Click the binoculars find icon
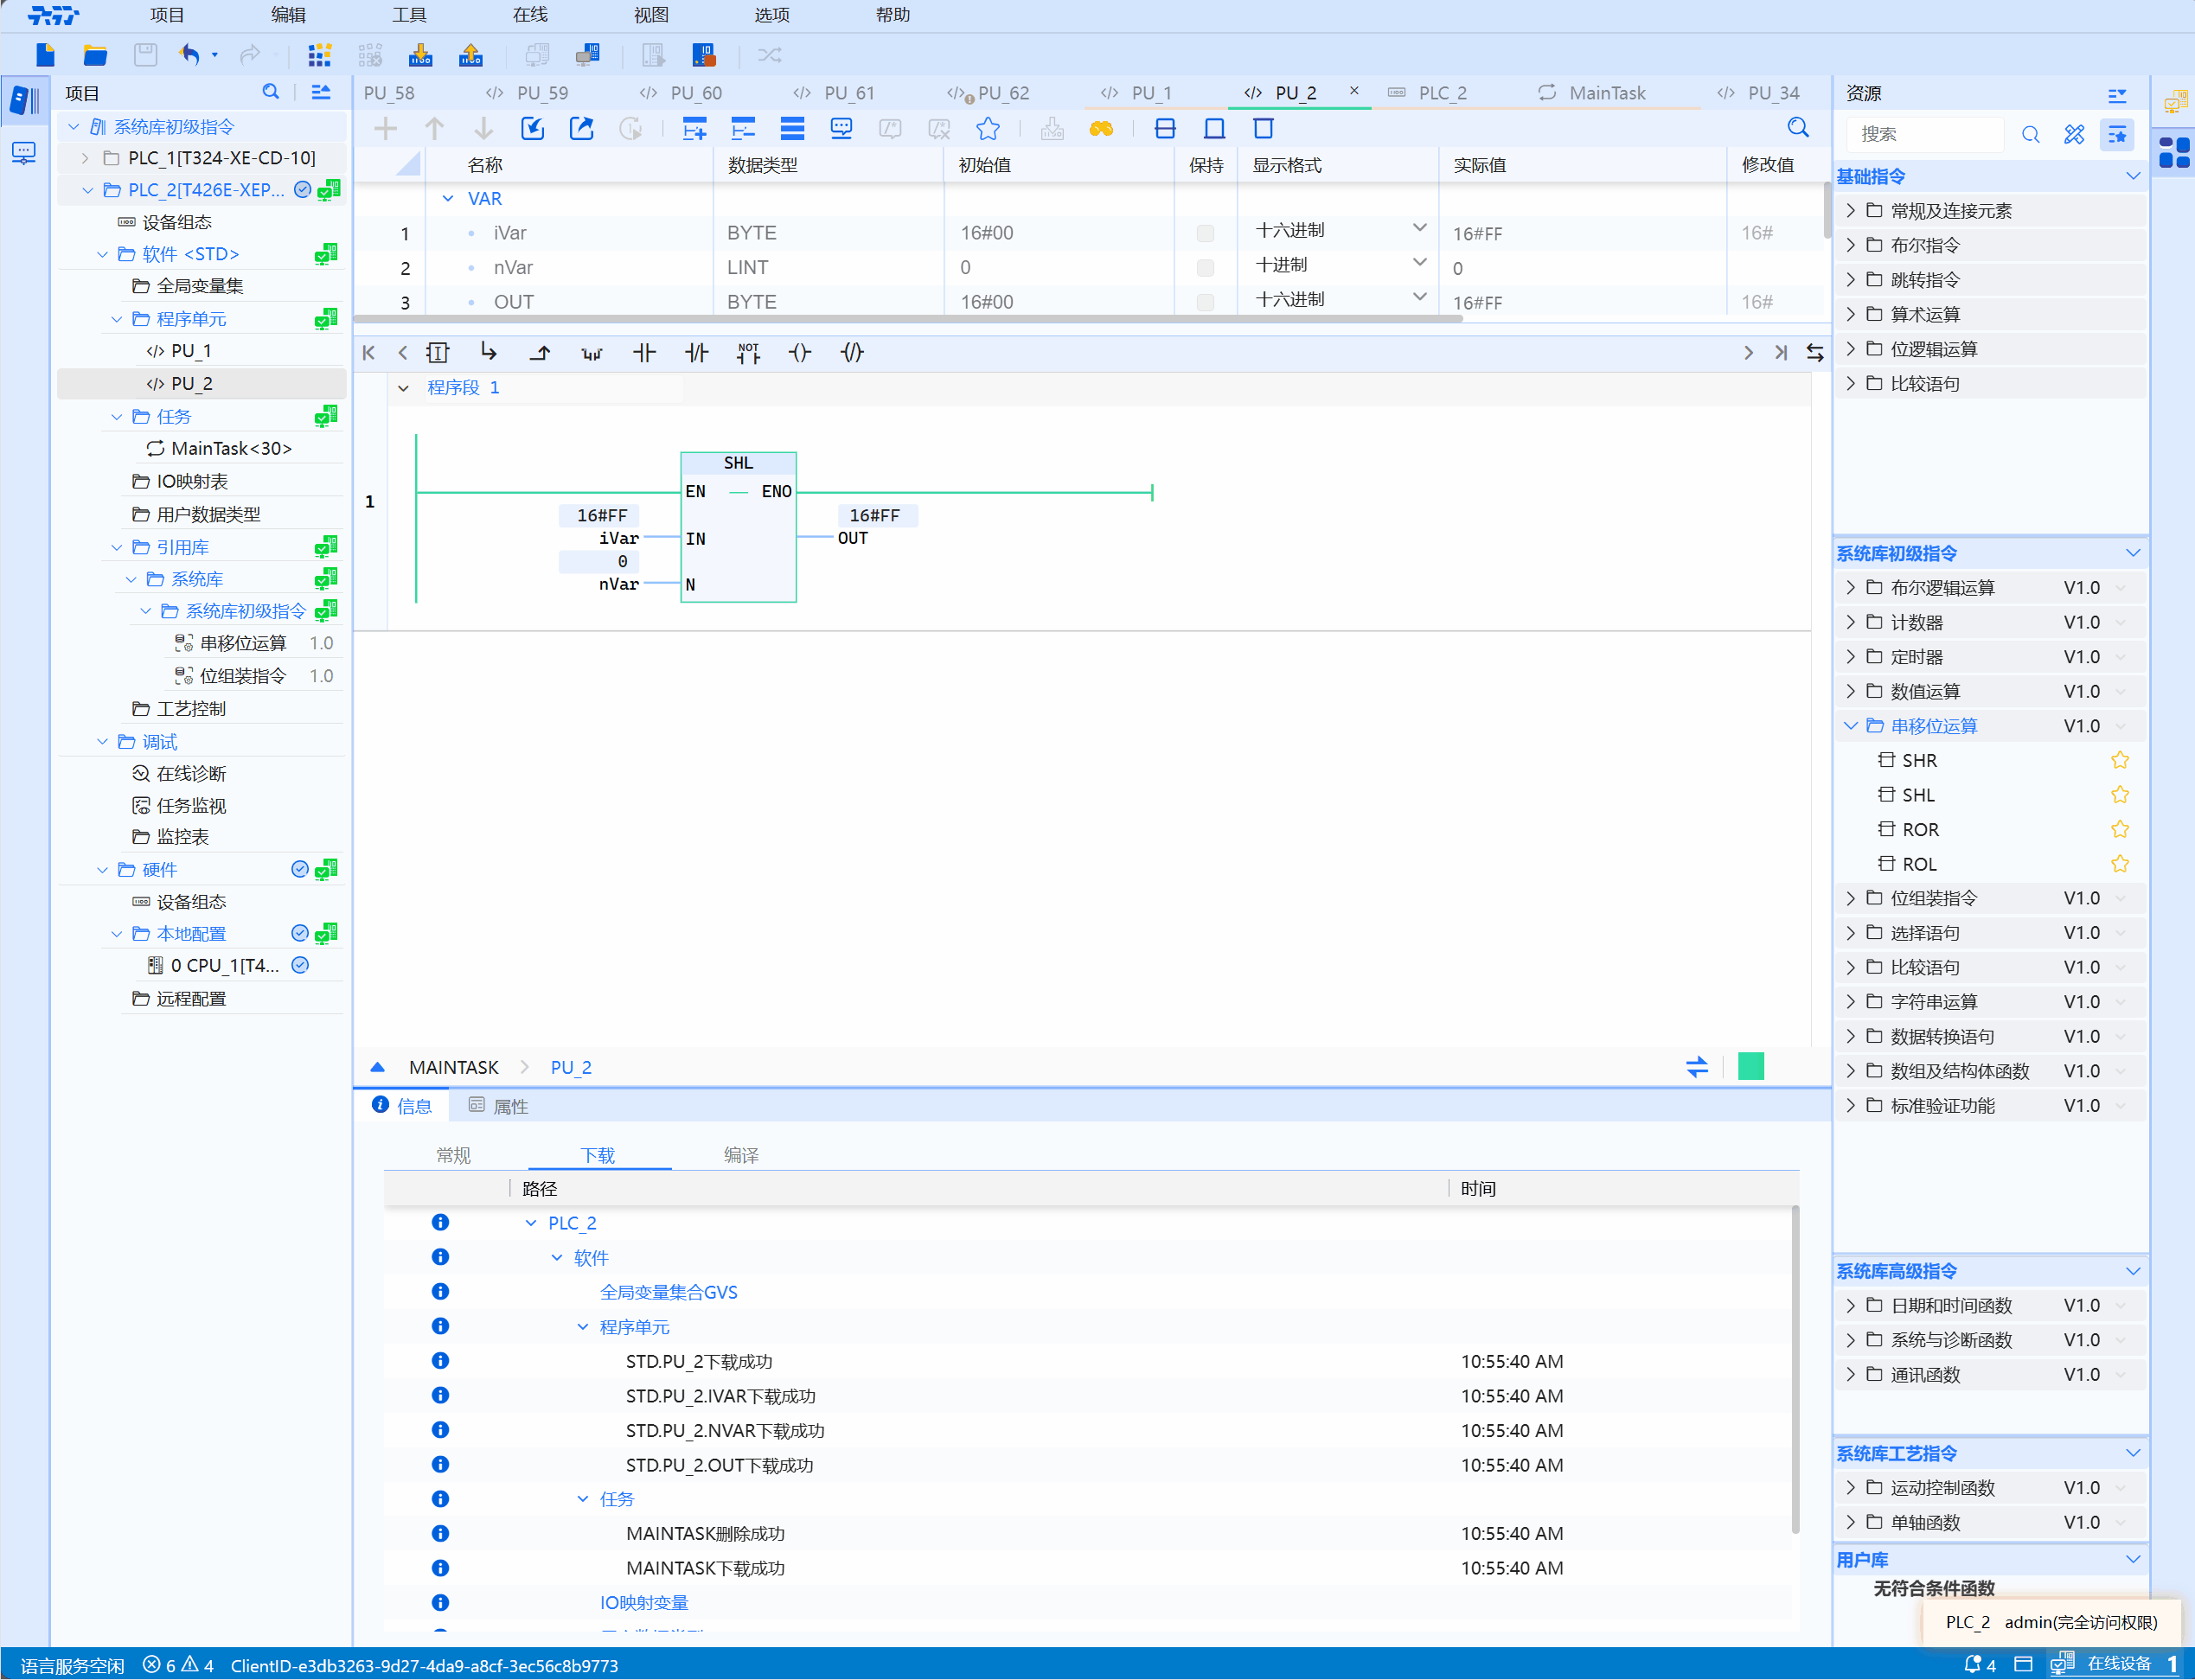This screenshot has height=1680, width=2195. click(1101, 129)
